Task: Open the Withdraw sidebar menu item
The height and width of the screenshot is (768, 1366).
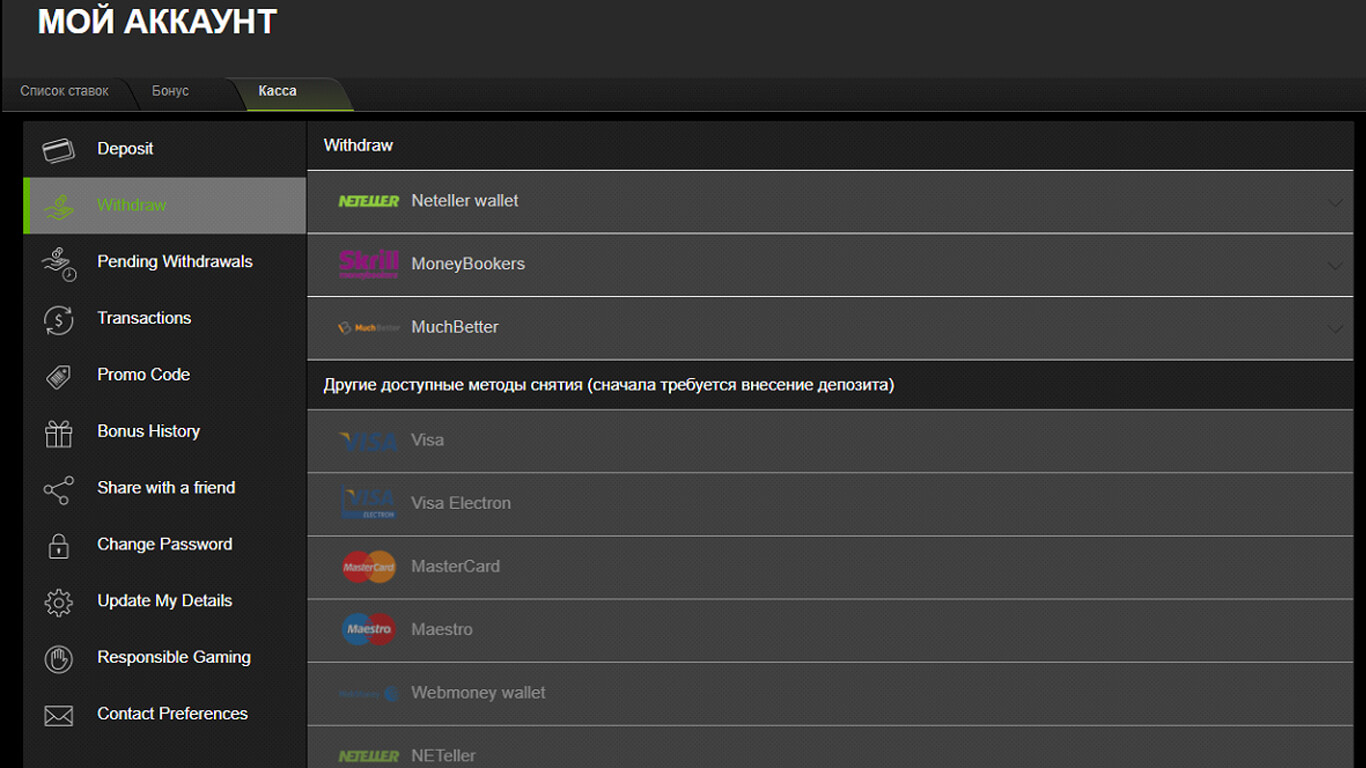Action: coord(132,205)
